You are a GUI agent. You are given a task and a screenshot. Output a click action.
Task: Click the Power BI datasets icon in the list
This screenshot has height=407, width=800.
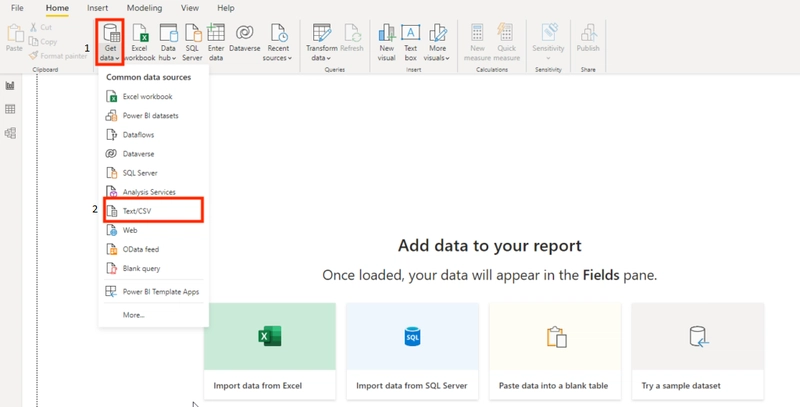(x=111, y=116)
